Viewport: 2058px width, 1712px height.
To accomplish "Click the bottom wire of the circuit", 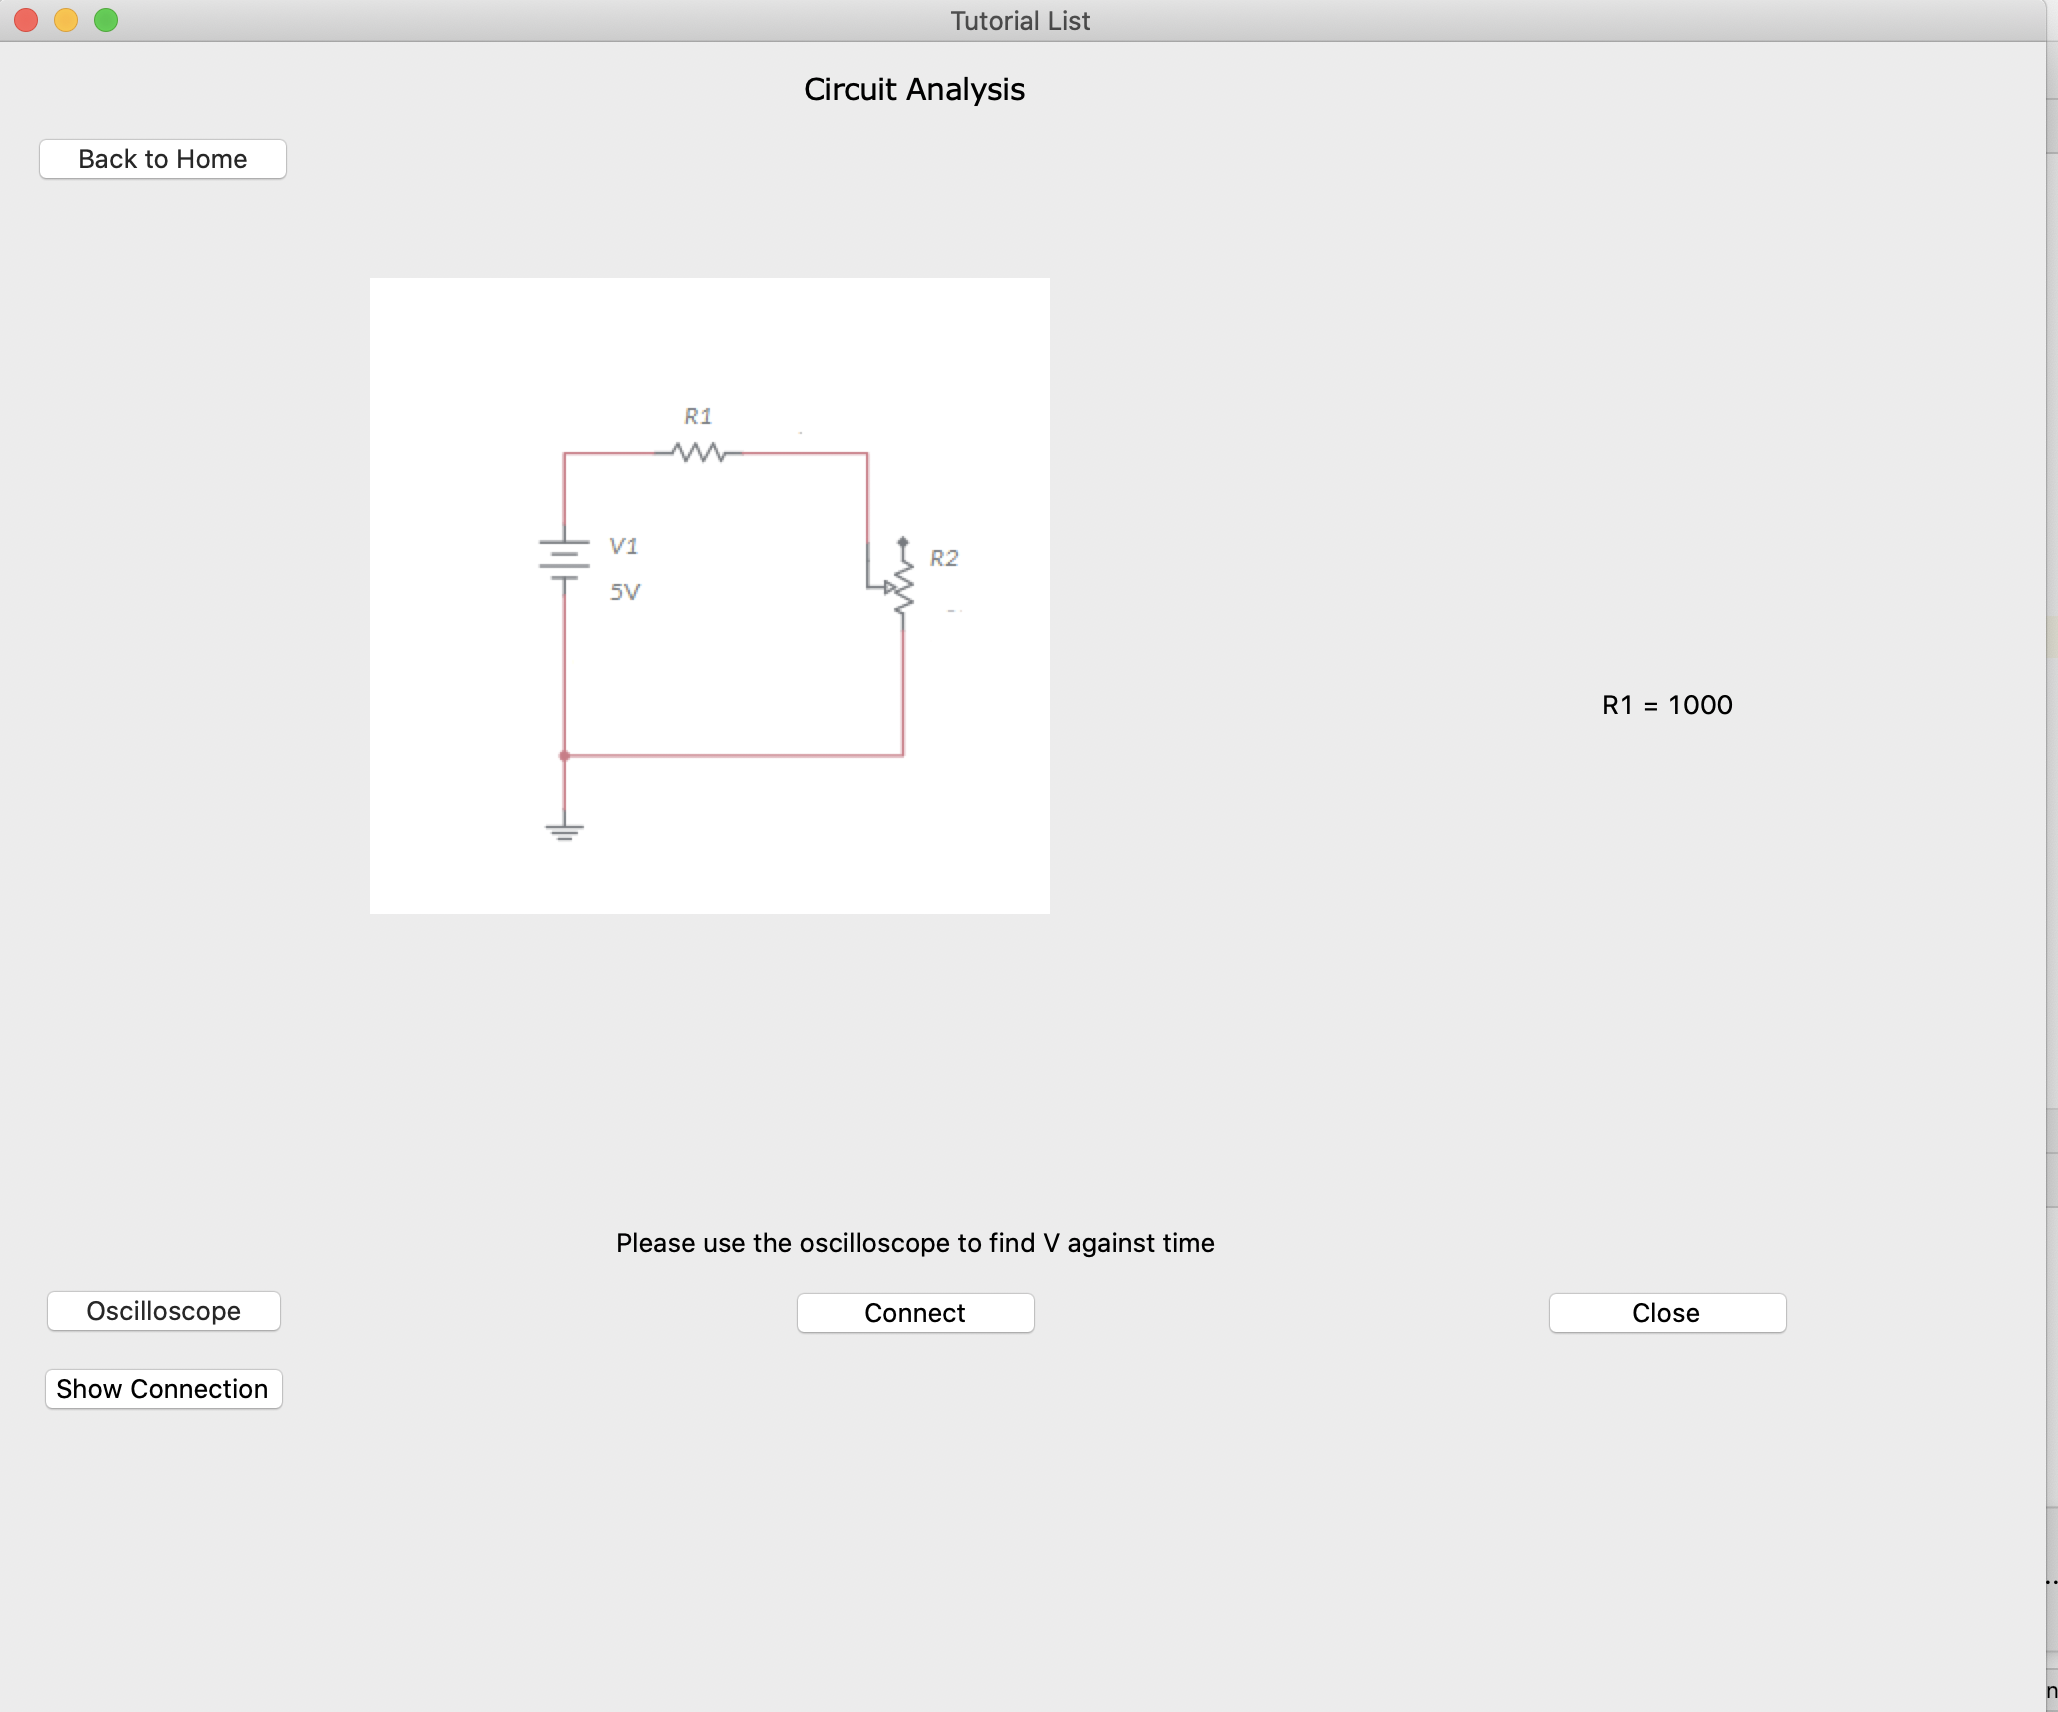I will 734,756.
